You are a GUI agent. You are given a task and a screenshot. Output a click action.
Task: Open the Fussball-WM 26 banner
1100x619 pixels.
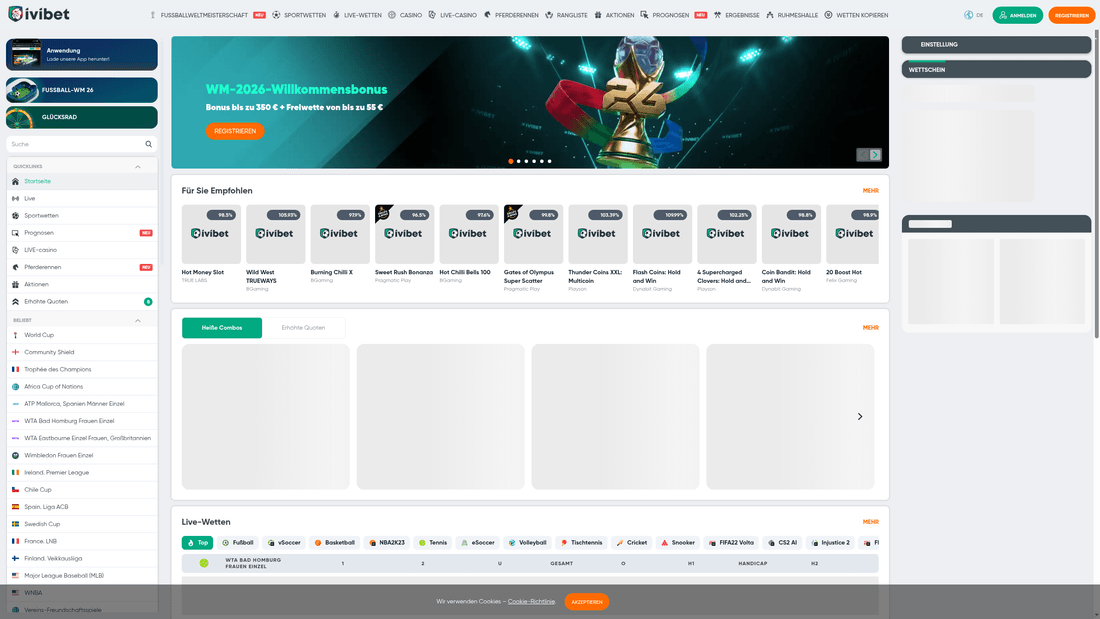click(x=82, y=90)
